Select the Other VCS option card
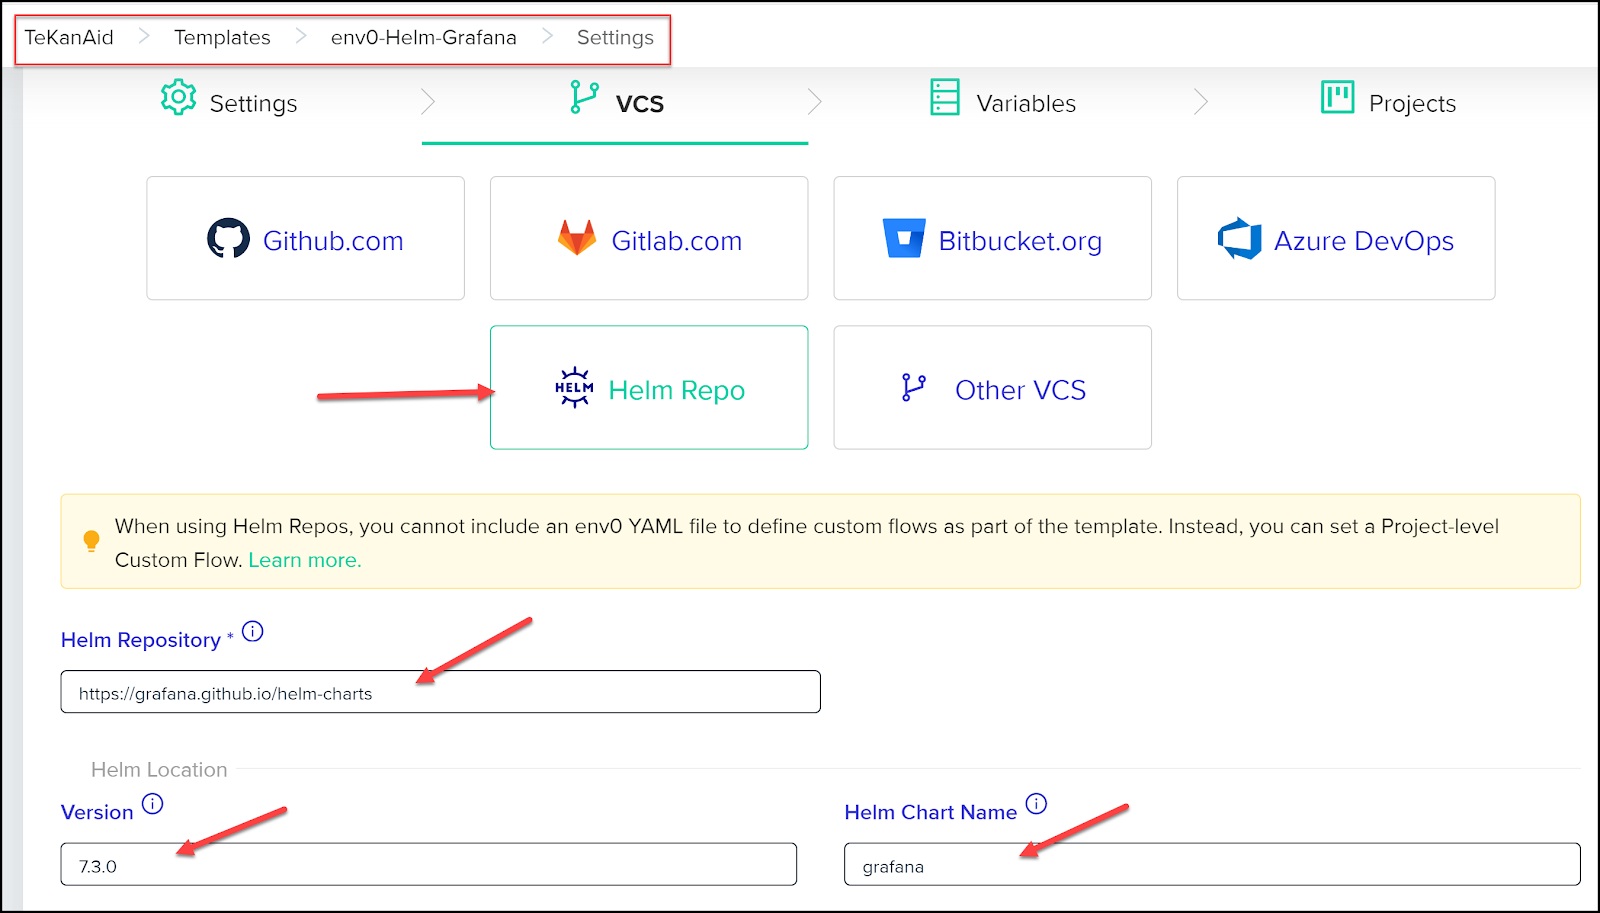1600x913 pixels. tap(993, 388)
